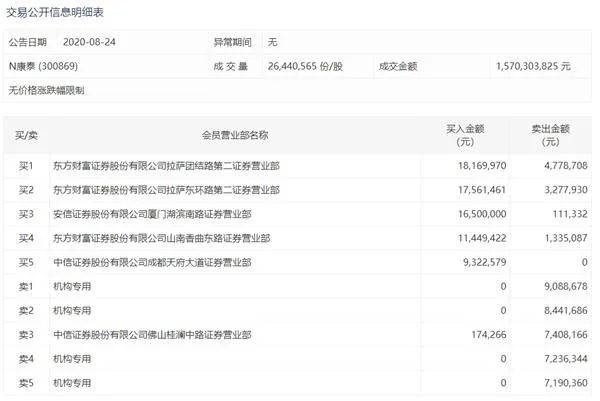Screen dimensions: 600x401
Task: Select 机构专用 in the 卖5 row
Action: click(x=72, y=383)
